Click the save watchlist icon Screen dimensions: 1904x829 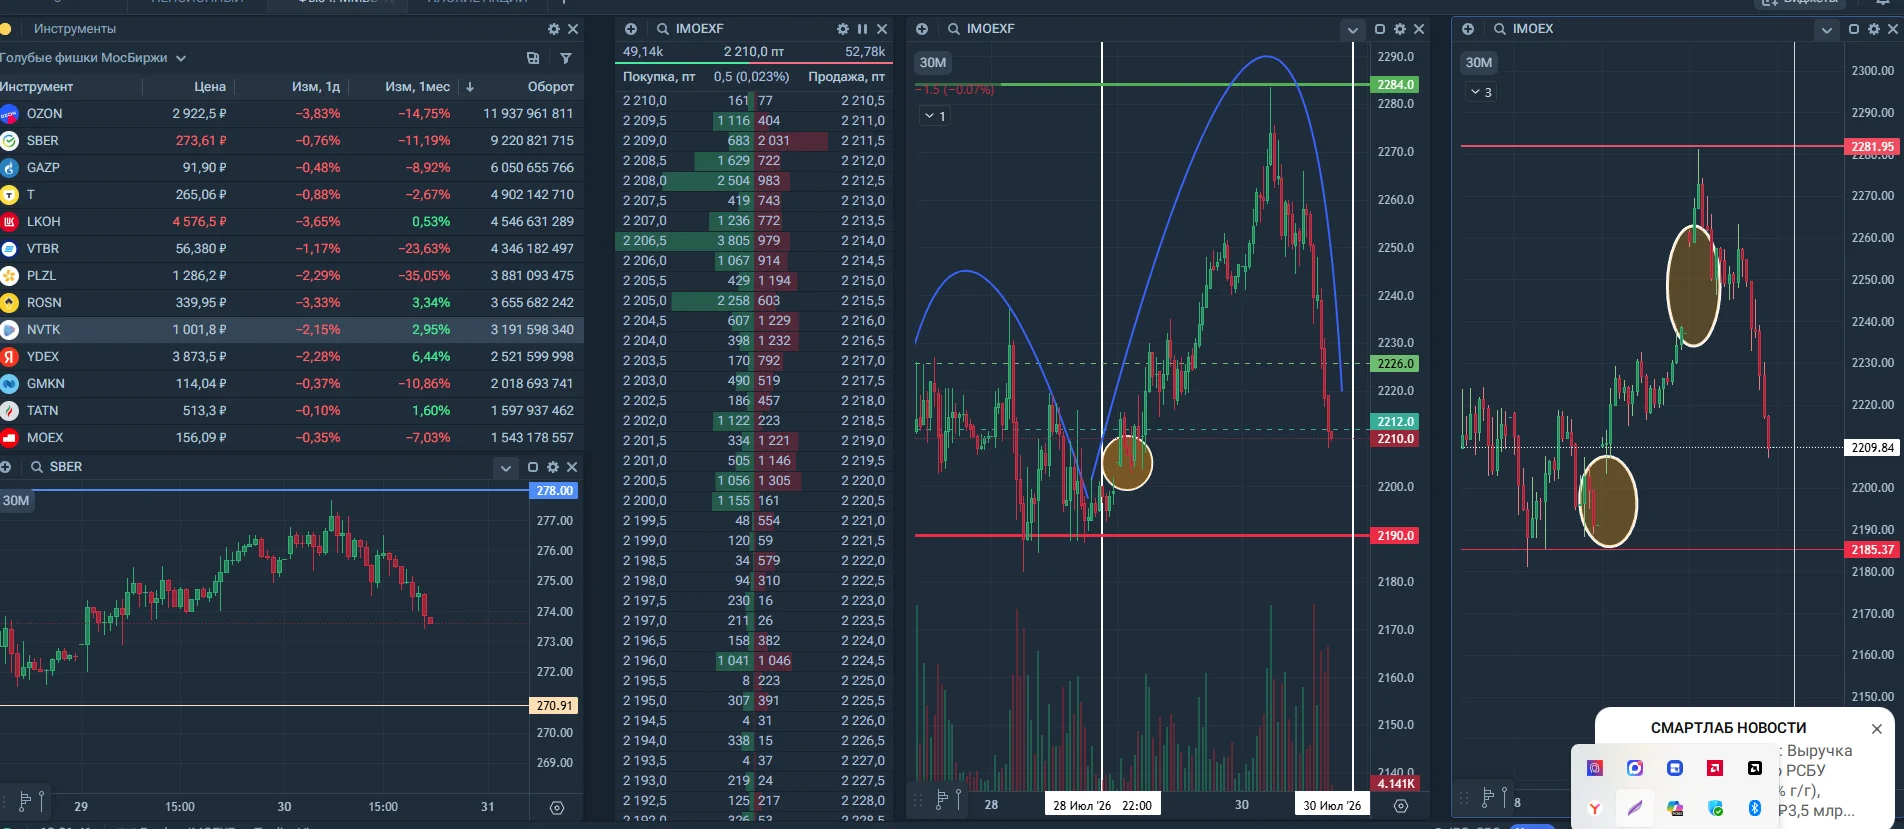[533, 58]
